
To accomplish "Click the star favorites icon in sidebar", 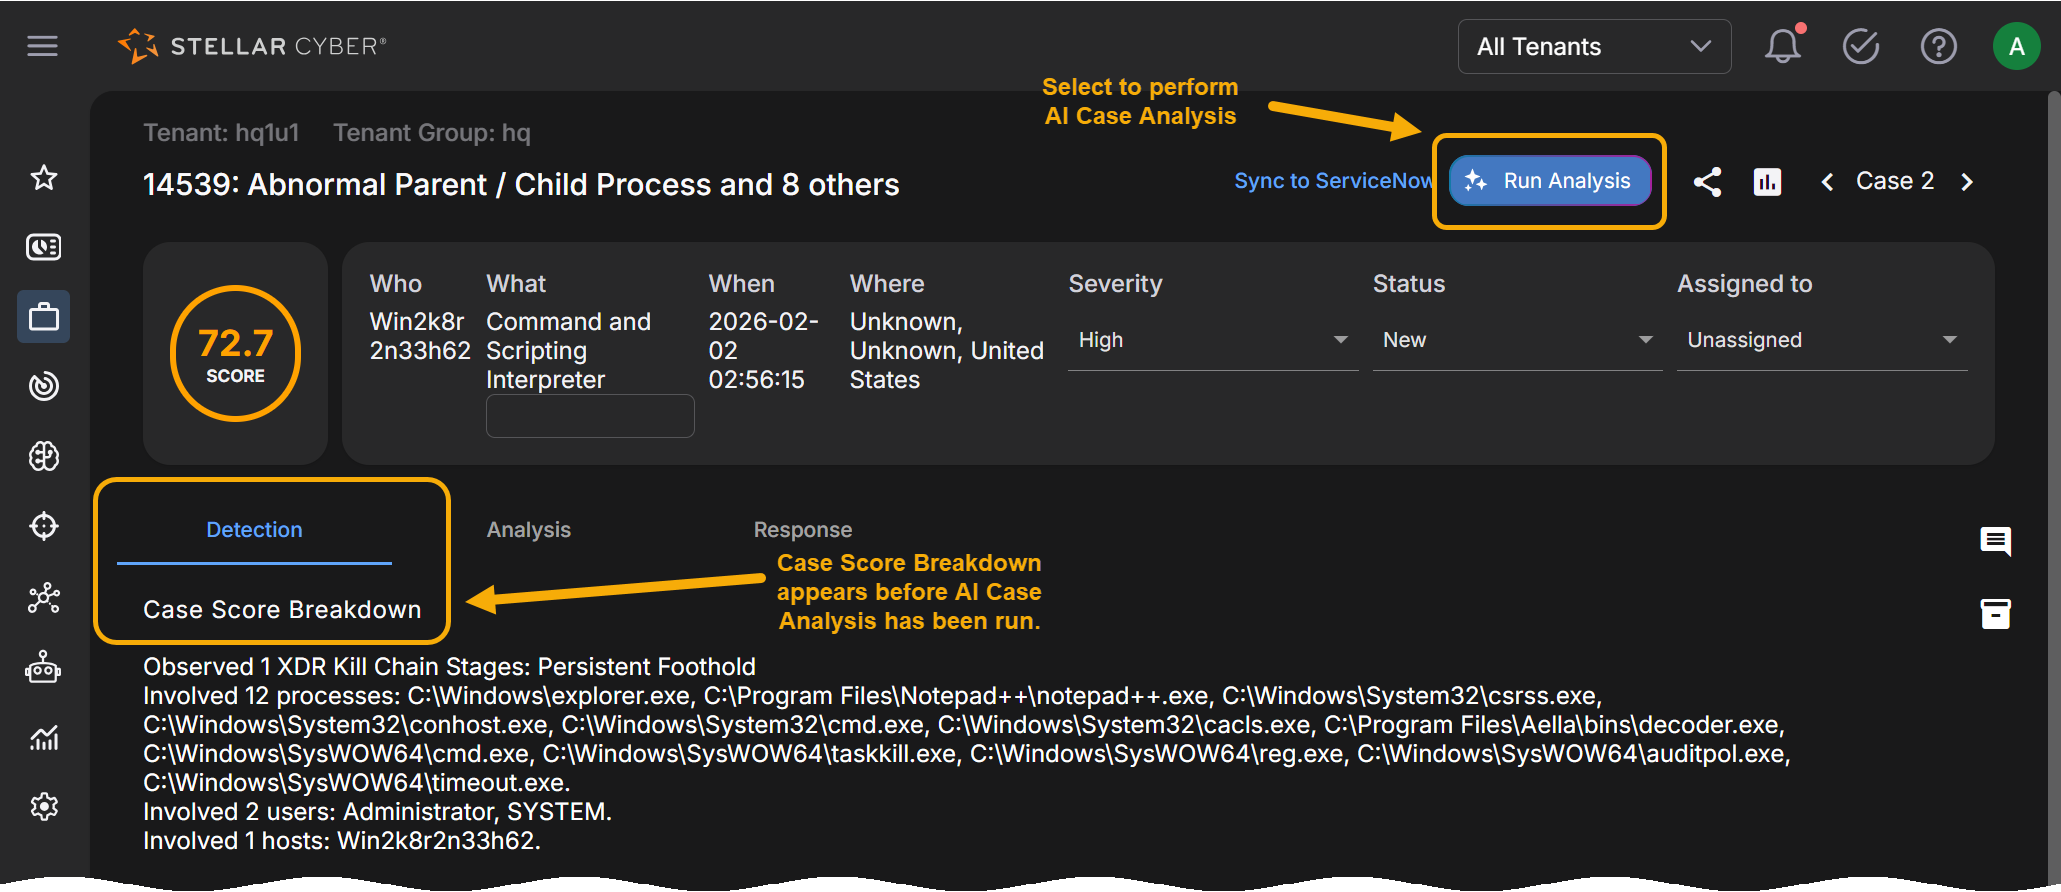I will coord(44,178).
